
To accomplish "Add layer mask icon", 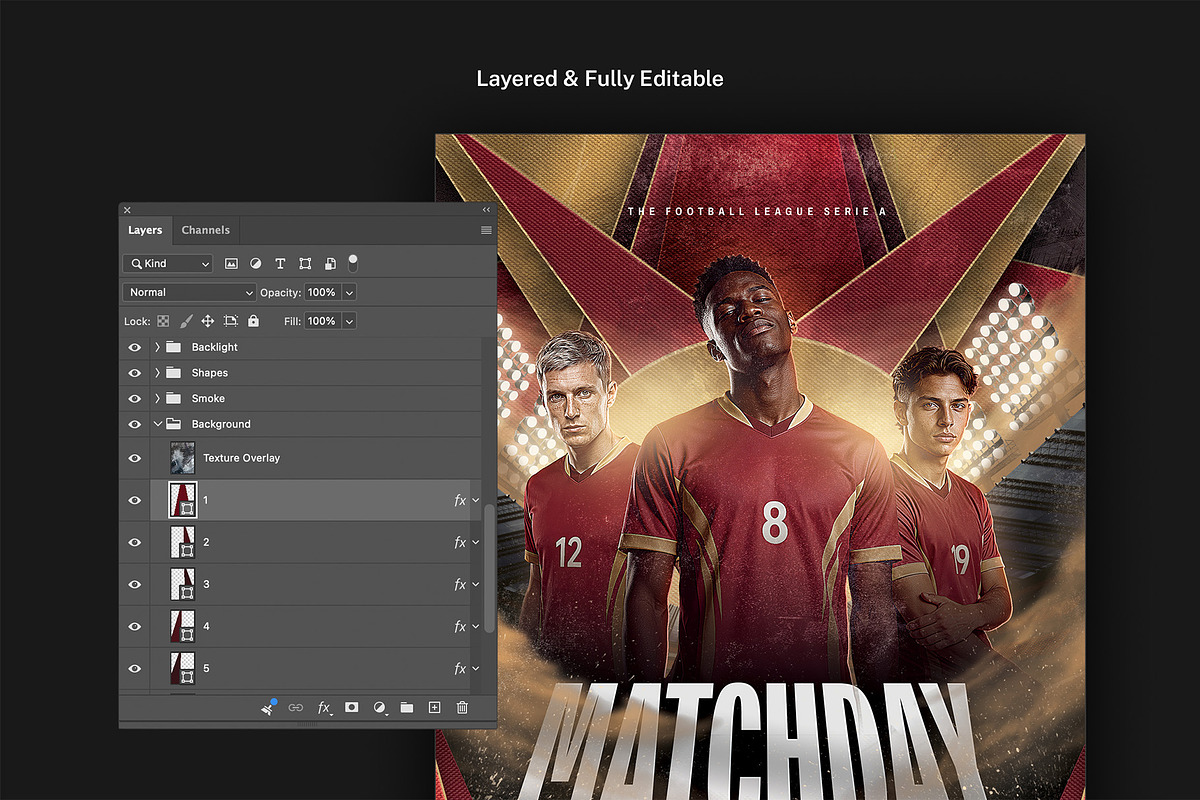I will [352, 707].
